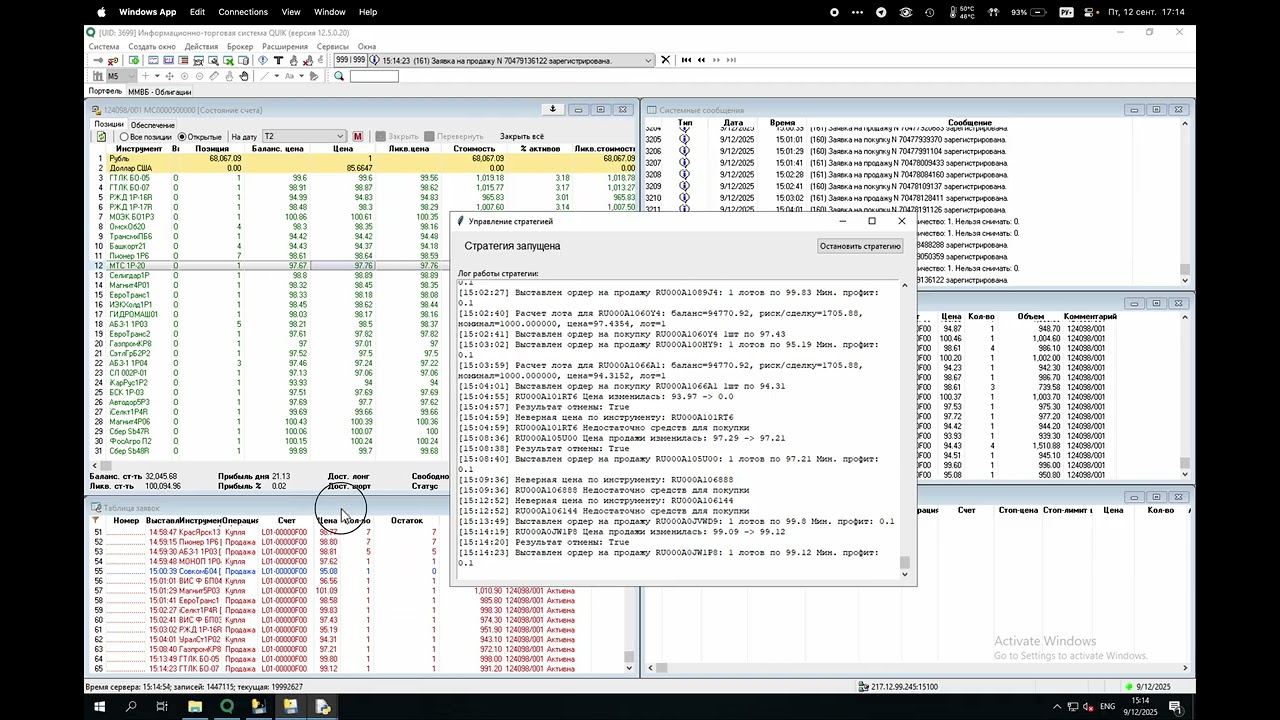Click the red M icon in account window
The height and width of the screenshot is (720, 1280).
click(x=357, y=136)
